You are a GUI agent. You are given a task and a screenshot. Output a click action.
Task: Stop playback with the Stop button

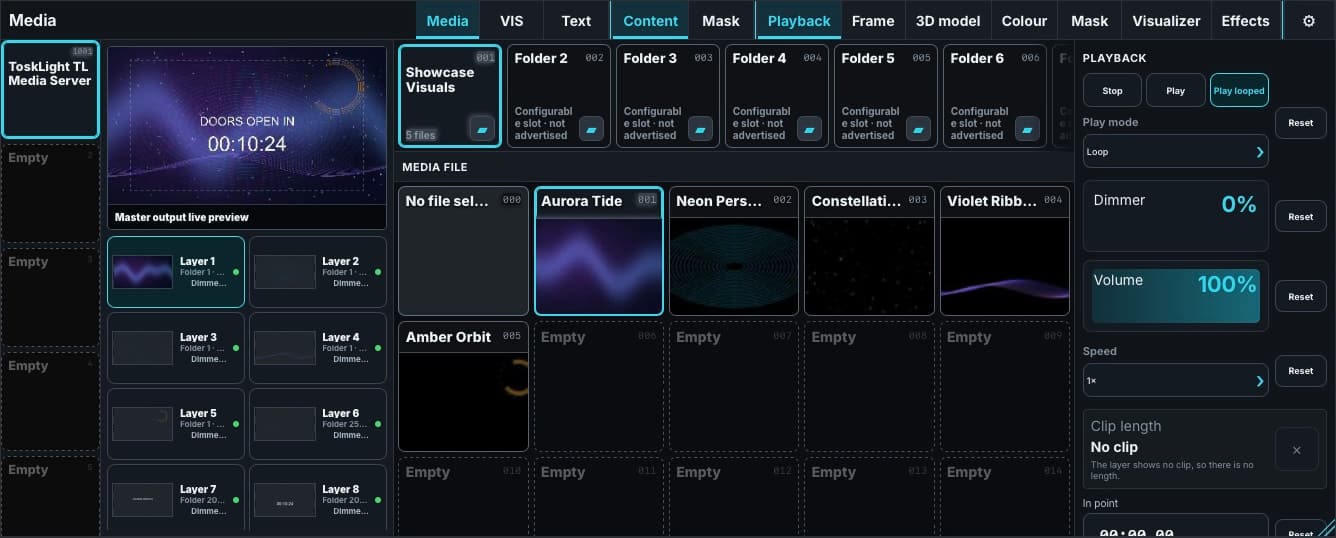1112,90
